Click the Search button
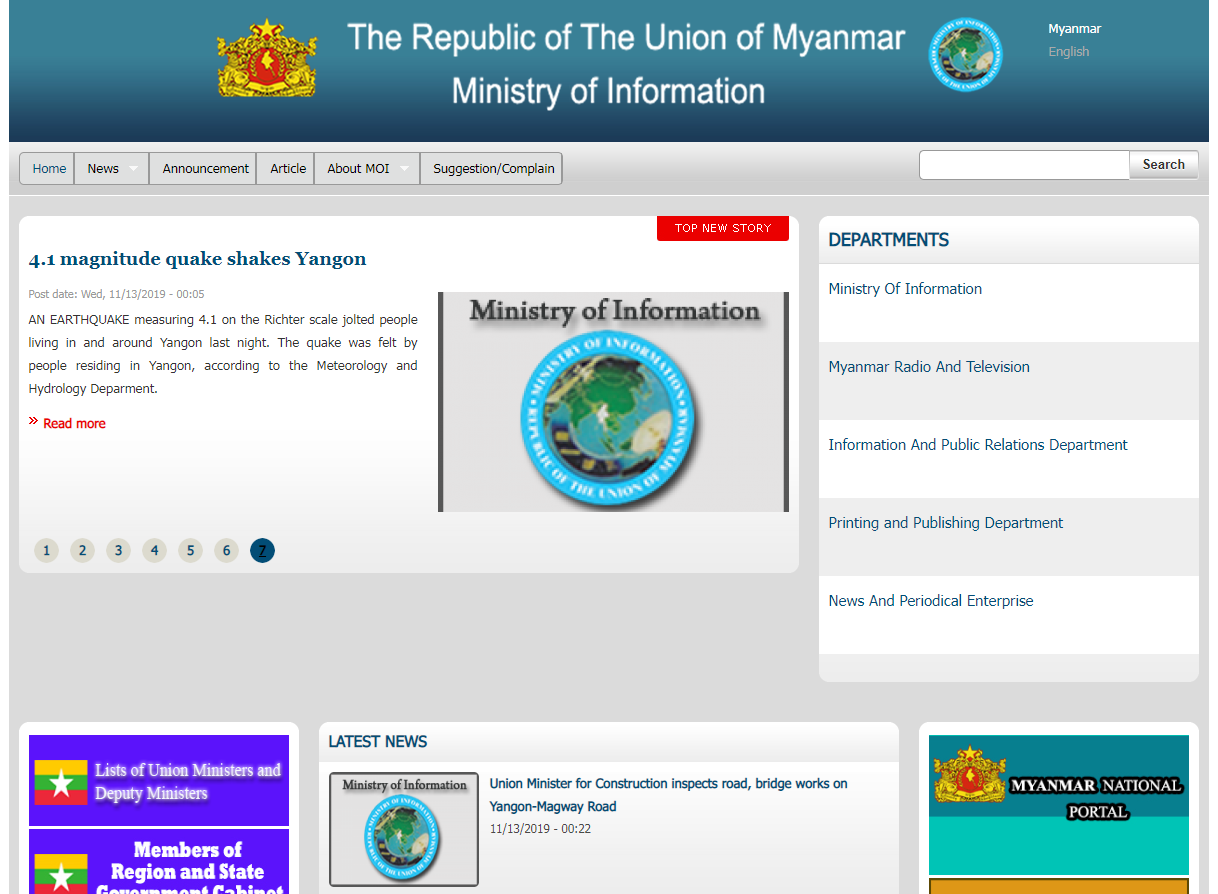1218x894 pixels. [1164, 165]
